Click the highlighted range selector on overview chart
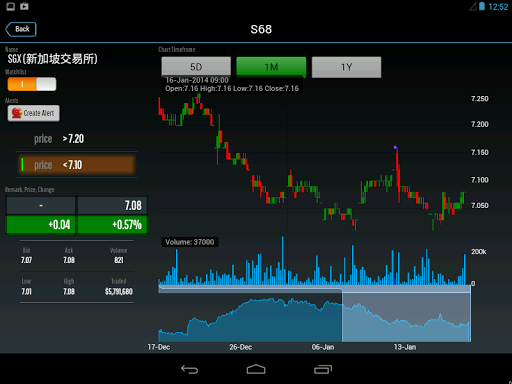Screen dimensions: 512x384 406,317
